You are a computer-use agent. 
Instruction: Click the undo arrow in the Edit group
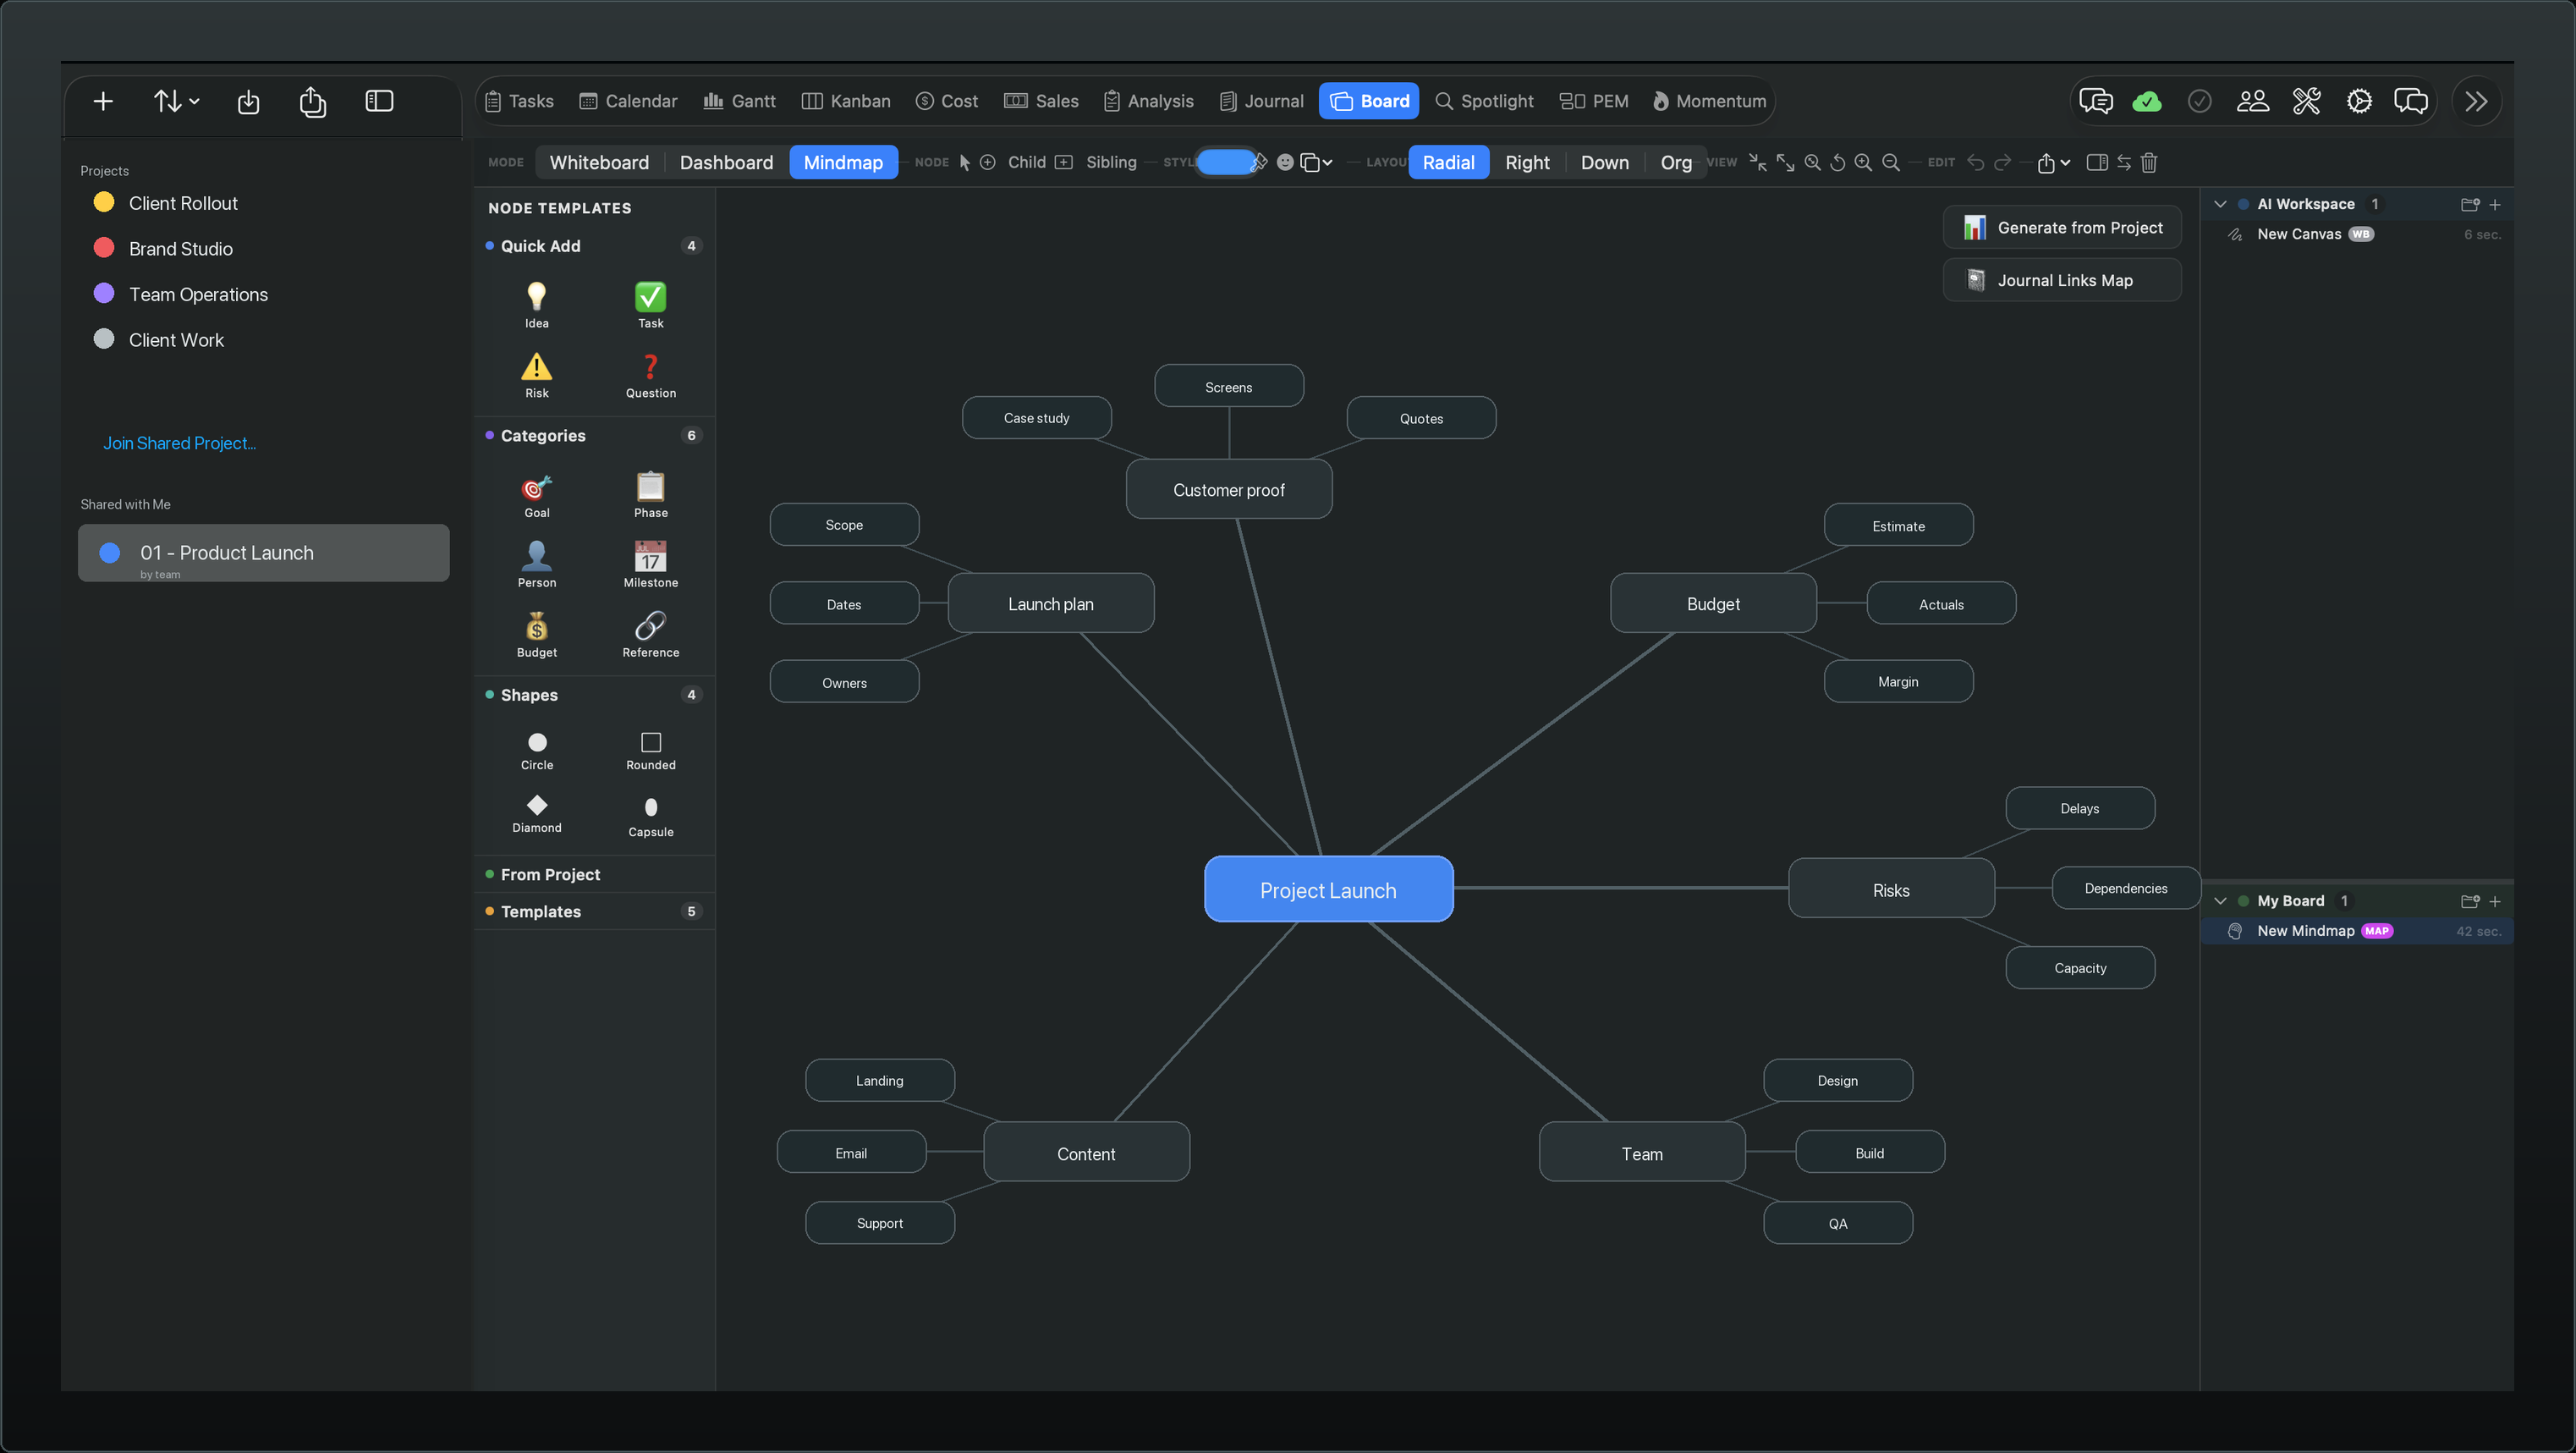tap(1975, 162)
